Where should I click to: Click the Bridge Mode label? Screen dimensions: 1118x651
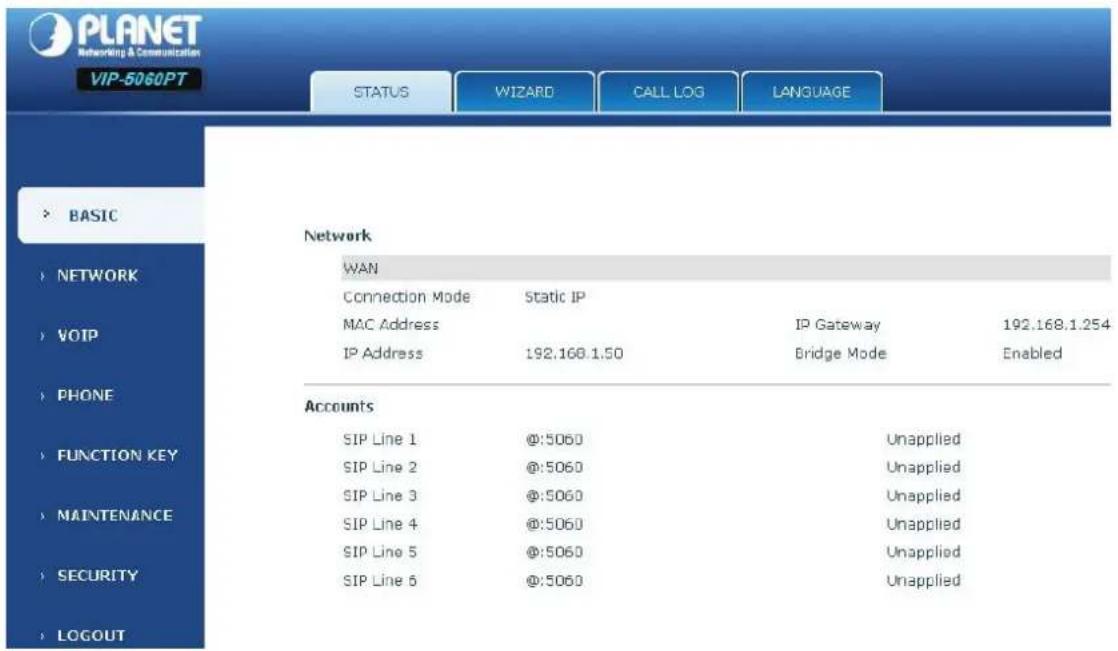tap(841, 353)
